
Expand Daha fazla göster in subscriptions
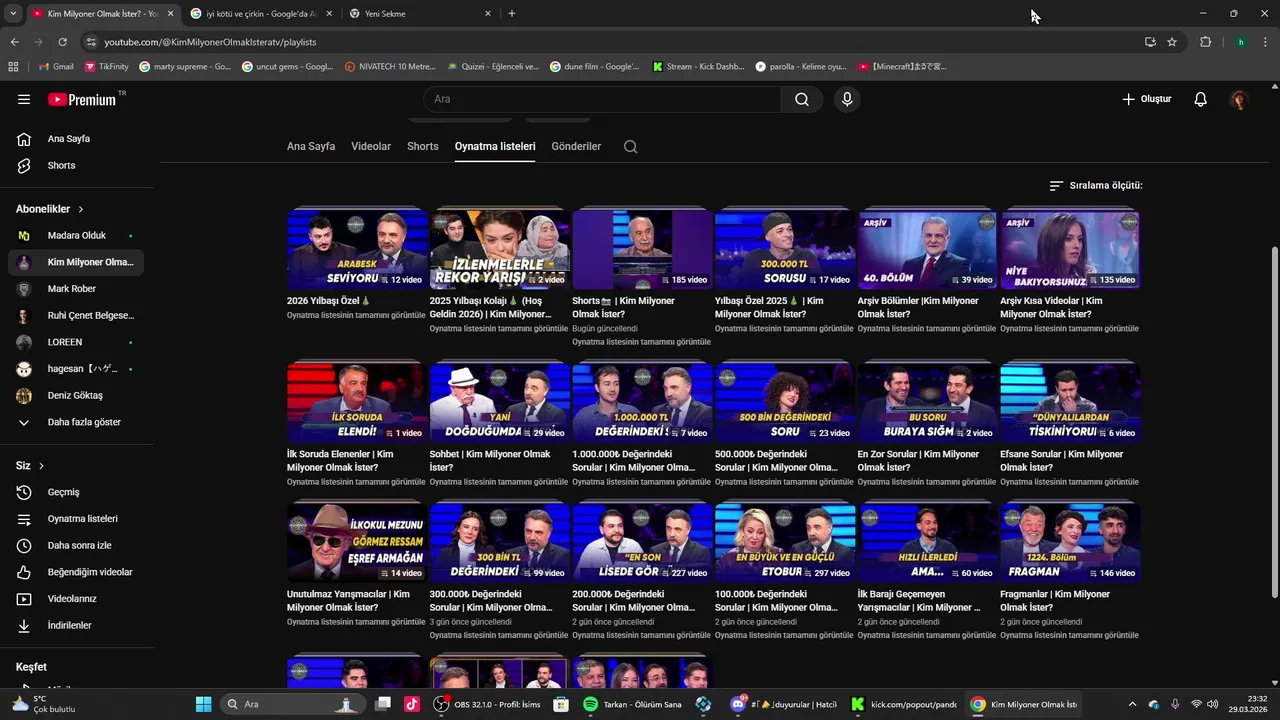(x=77, y=422)
